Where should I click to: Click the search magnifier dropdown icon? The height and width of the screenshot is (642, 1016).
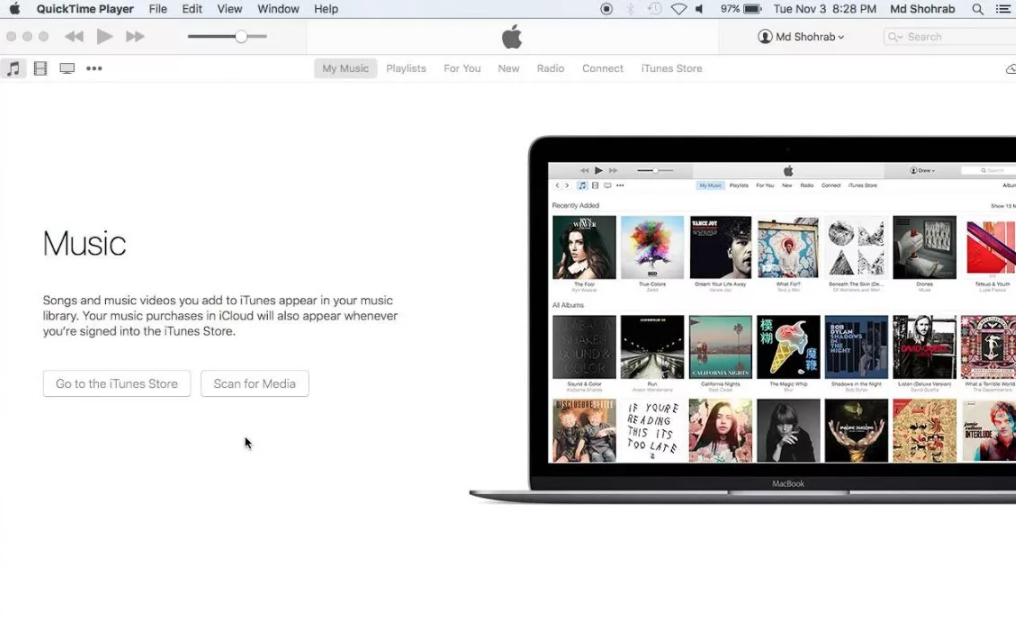(x=895, y=37)
